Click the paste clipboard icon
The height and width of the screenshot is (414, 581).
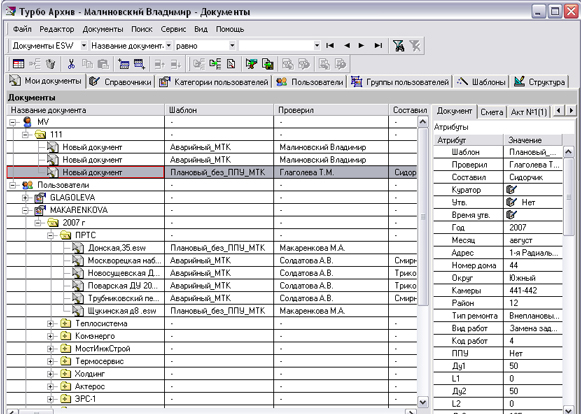(103, 64)
